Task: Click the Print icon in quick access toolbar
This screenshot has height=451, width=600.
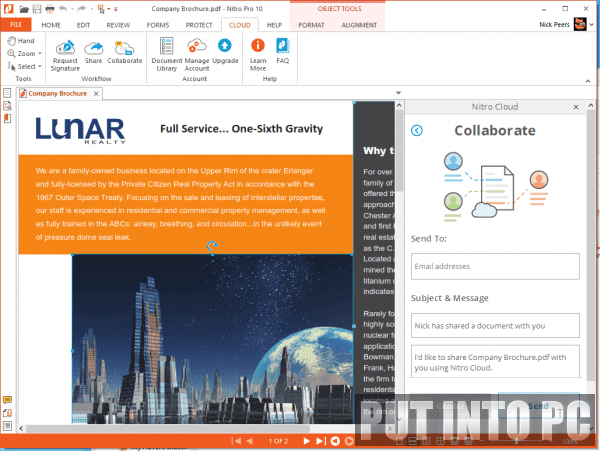Action: [50, 9]
